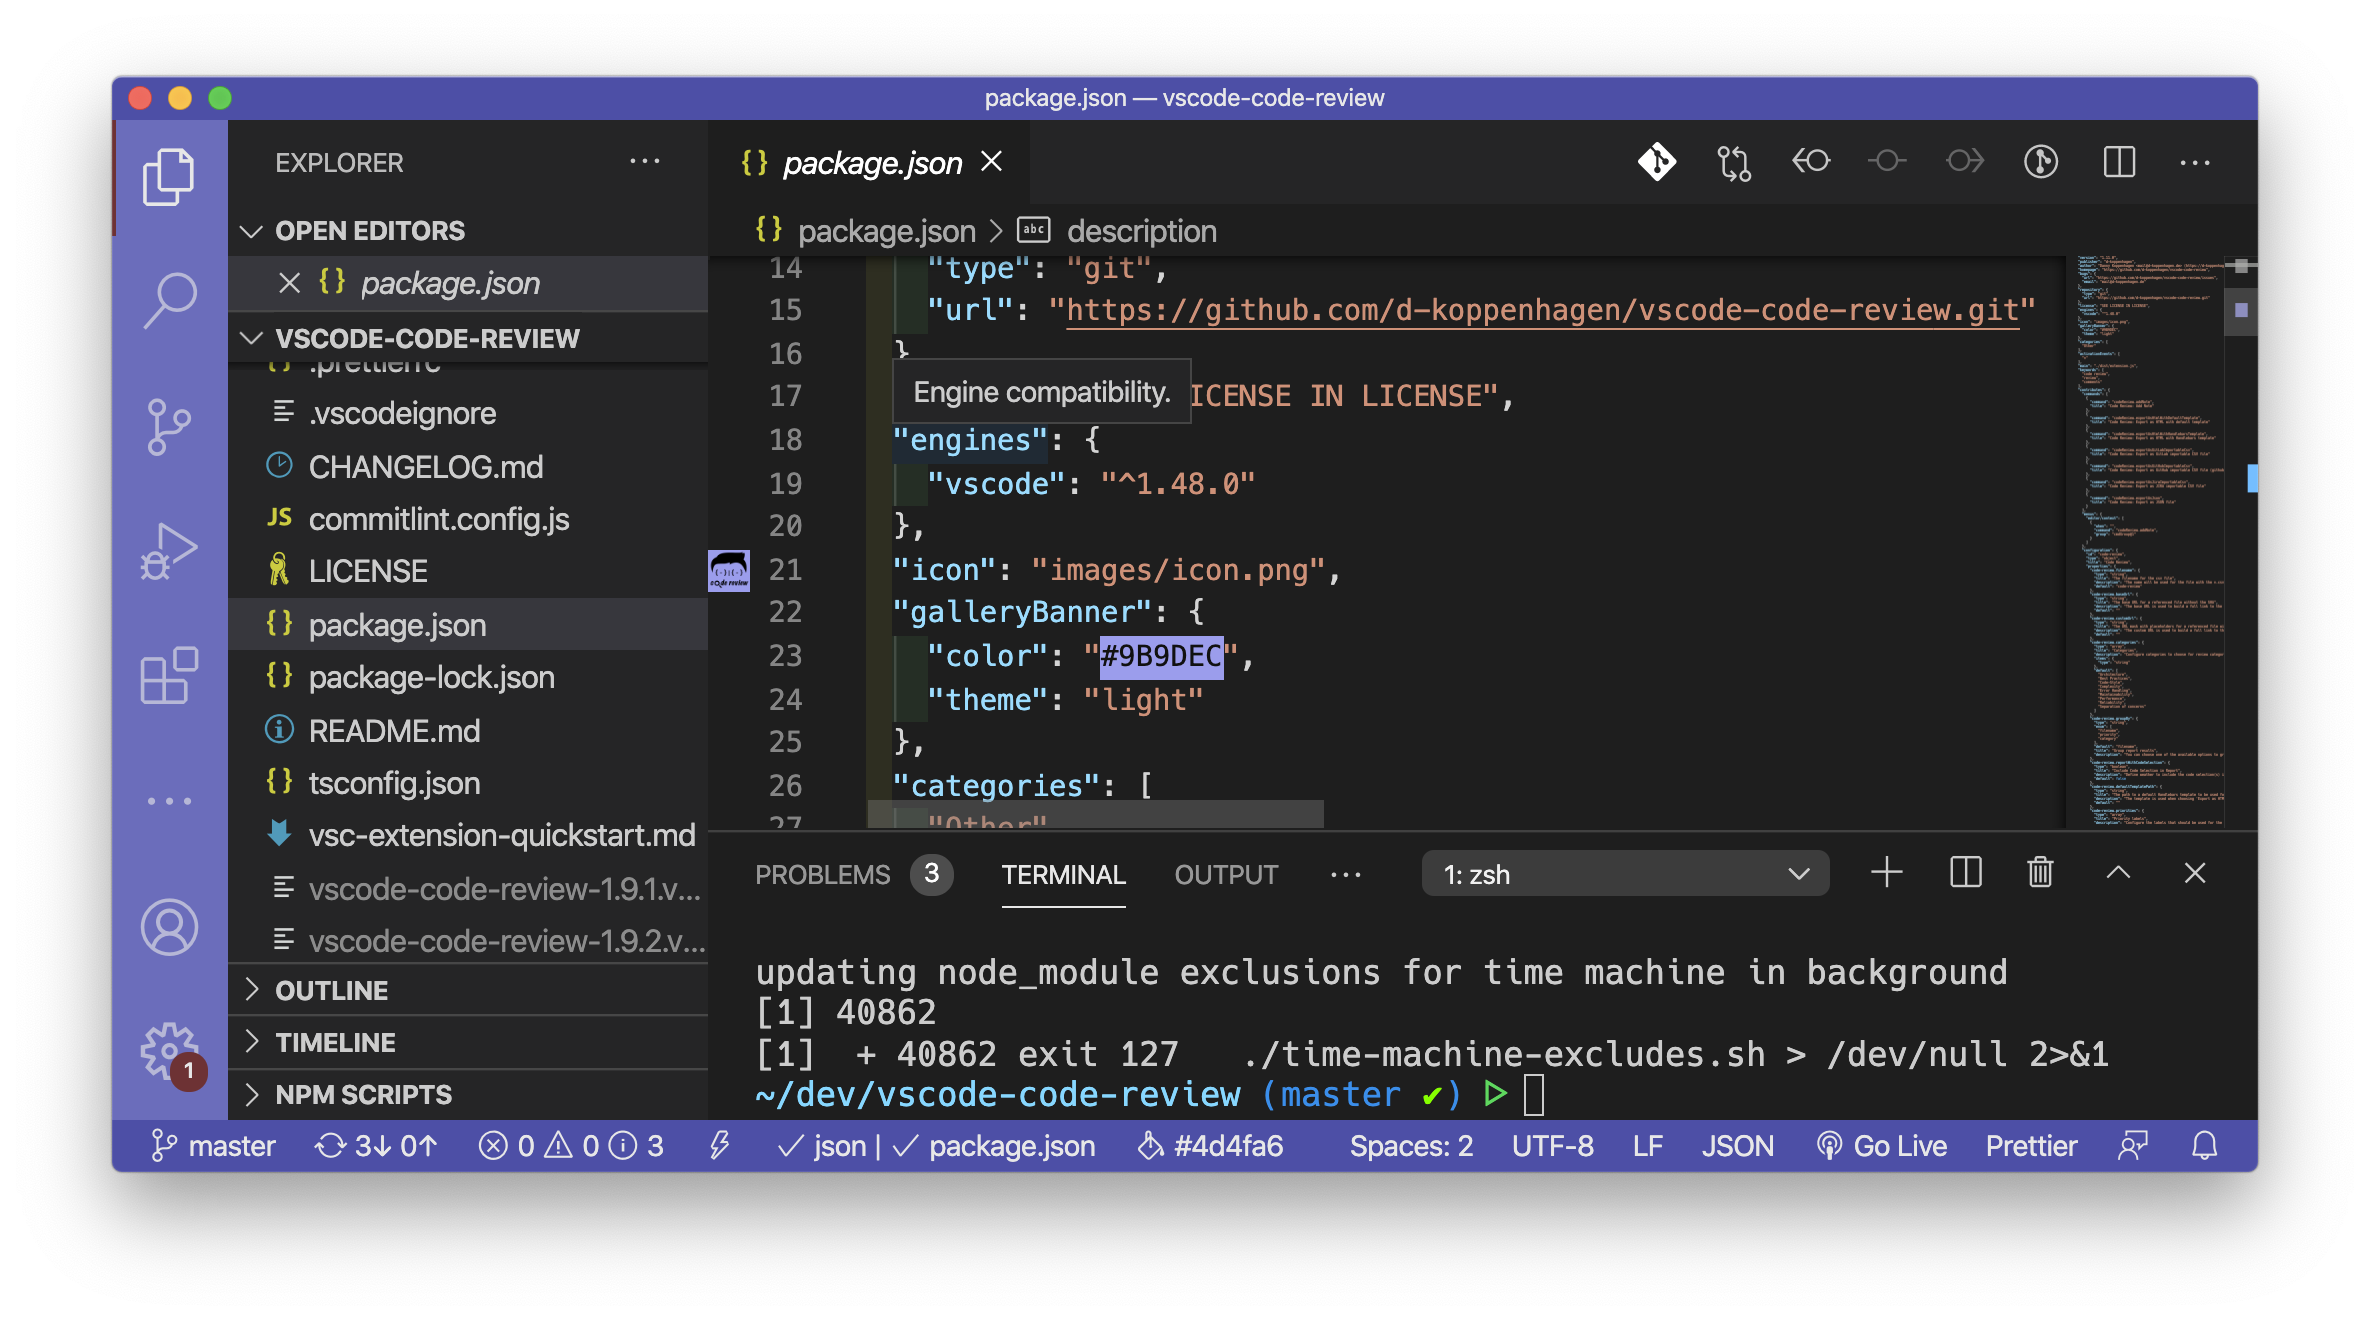
Task: Kill terminal with trash icon
Action: tap(2040, 873)
